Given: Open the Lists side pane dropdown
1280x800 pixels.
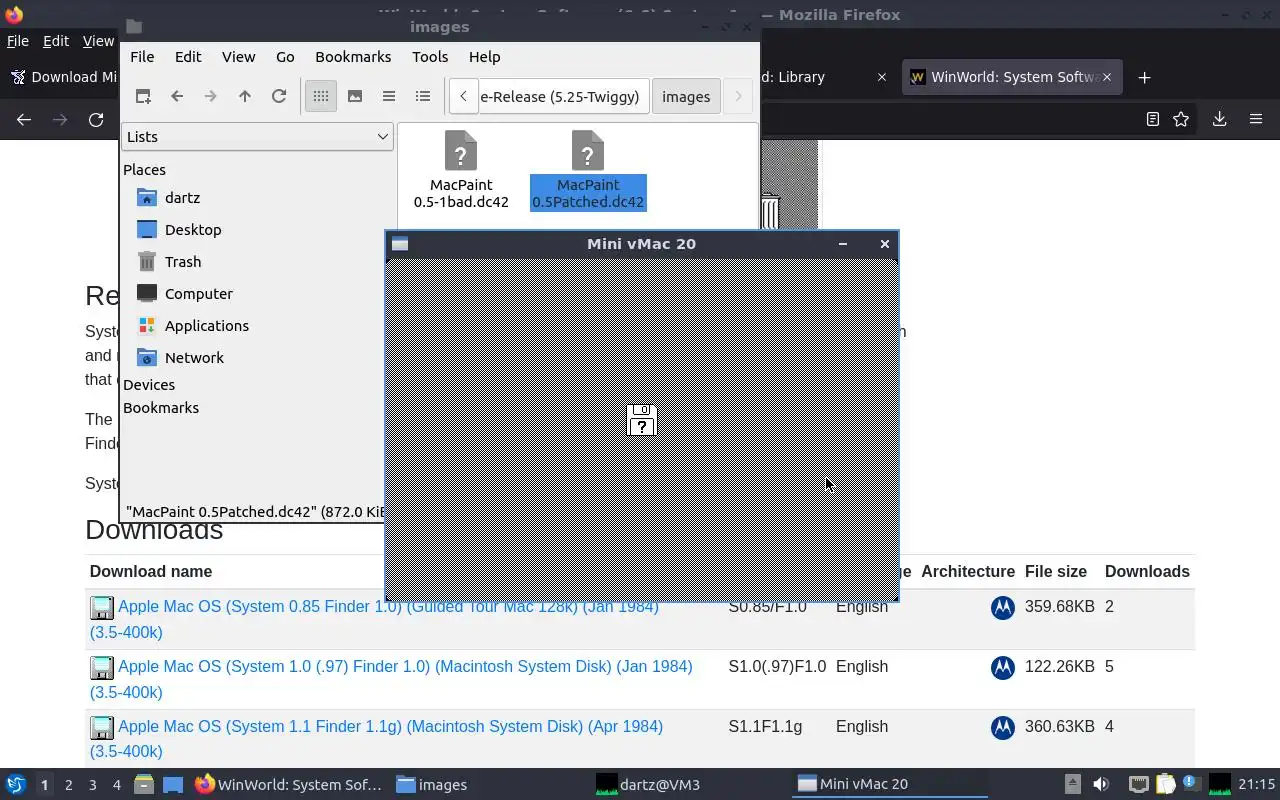Looking at the screenshot, I should coord(257,137).
